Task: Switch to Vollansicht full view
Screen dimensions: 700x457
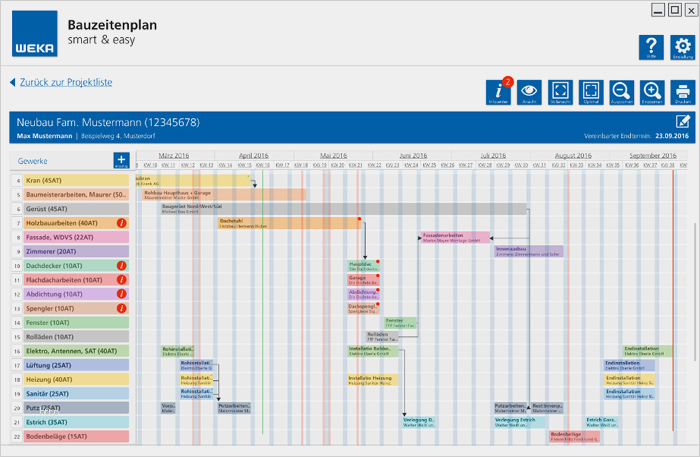Action: [x=560, y=92]
